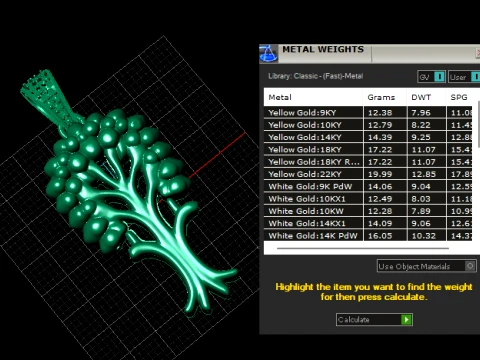Click the 12.38 grams value

pyautogui.click(x=380, y=113)
